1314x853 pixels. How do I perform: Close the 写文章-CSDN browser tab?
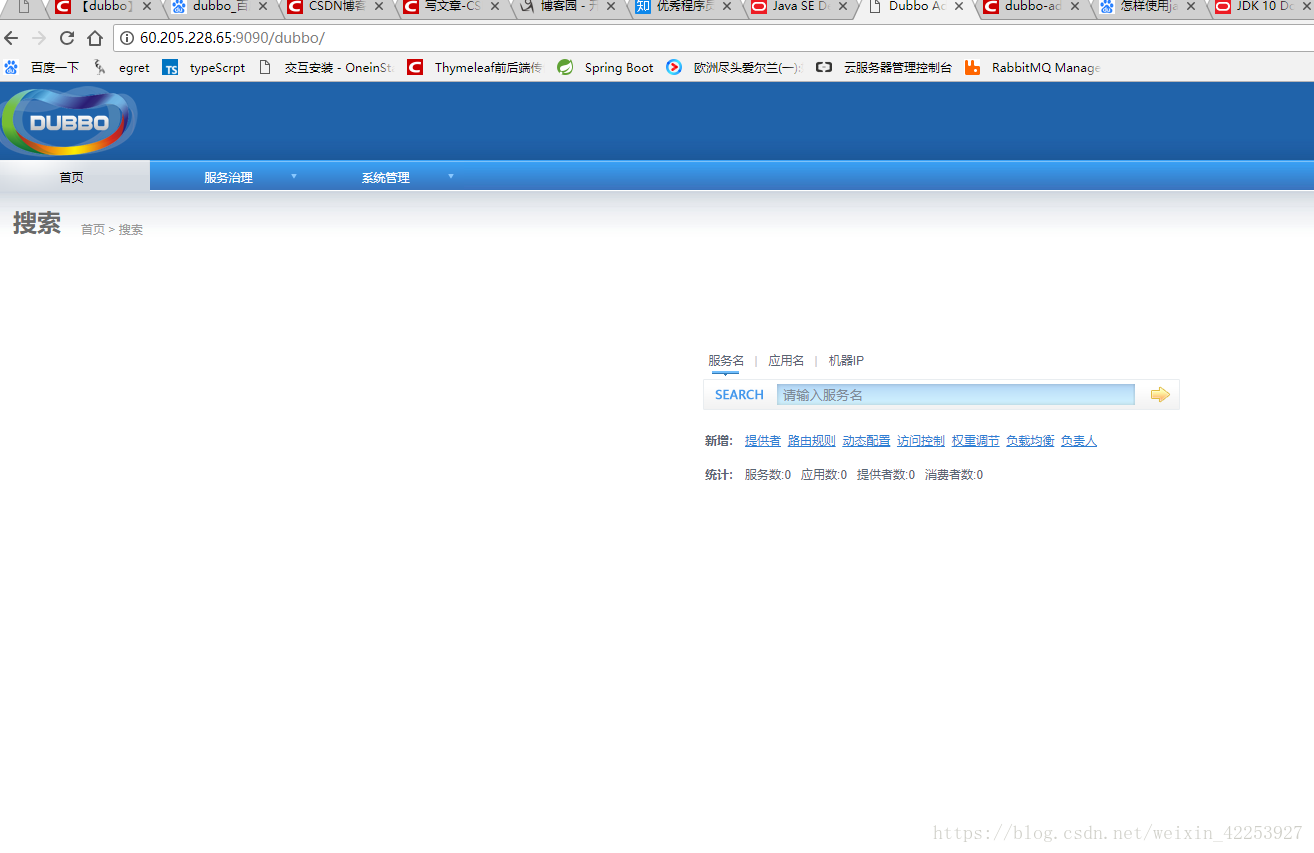point(495,6)
